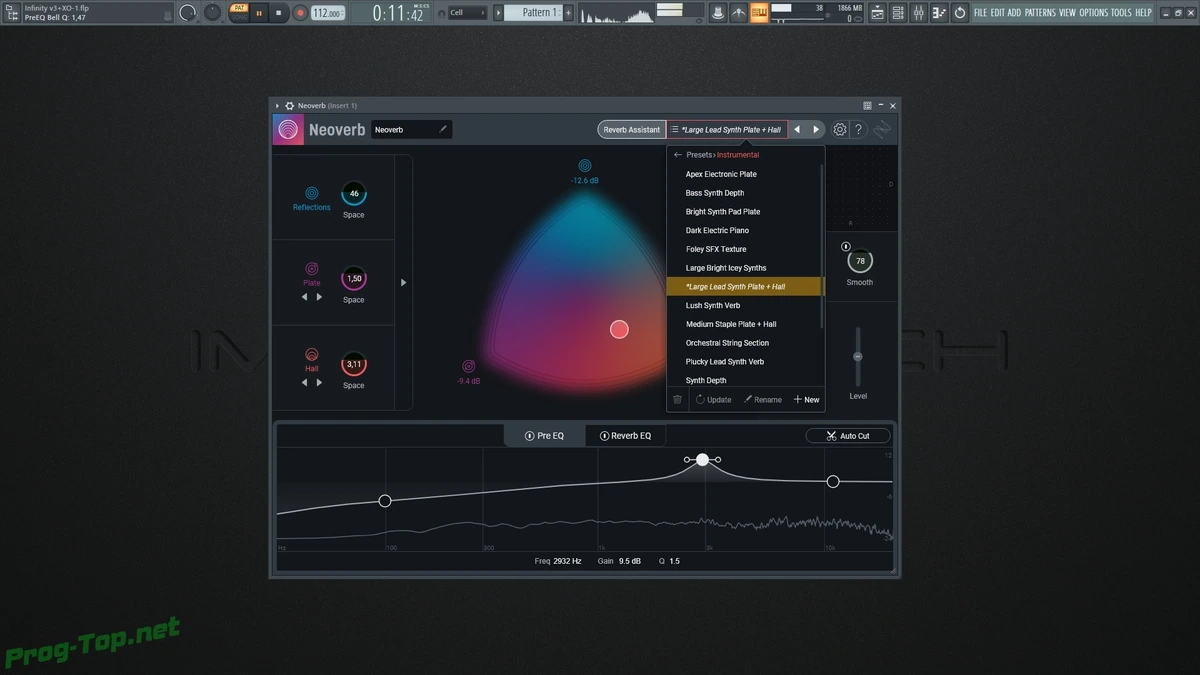Click the metronome waveform icon
1200x675 pixels.
[x=739, y=13]
